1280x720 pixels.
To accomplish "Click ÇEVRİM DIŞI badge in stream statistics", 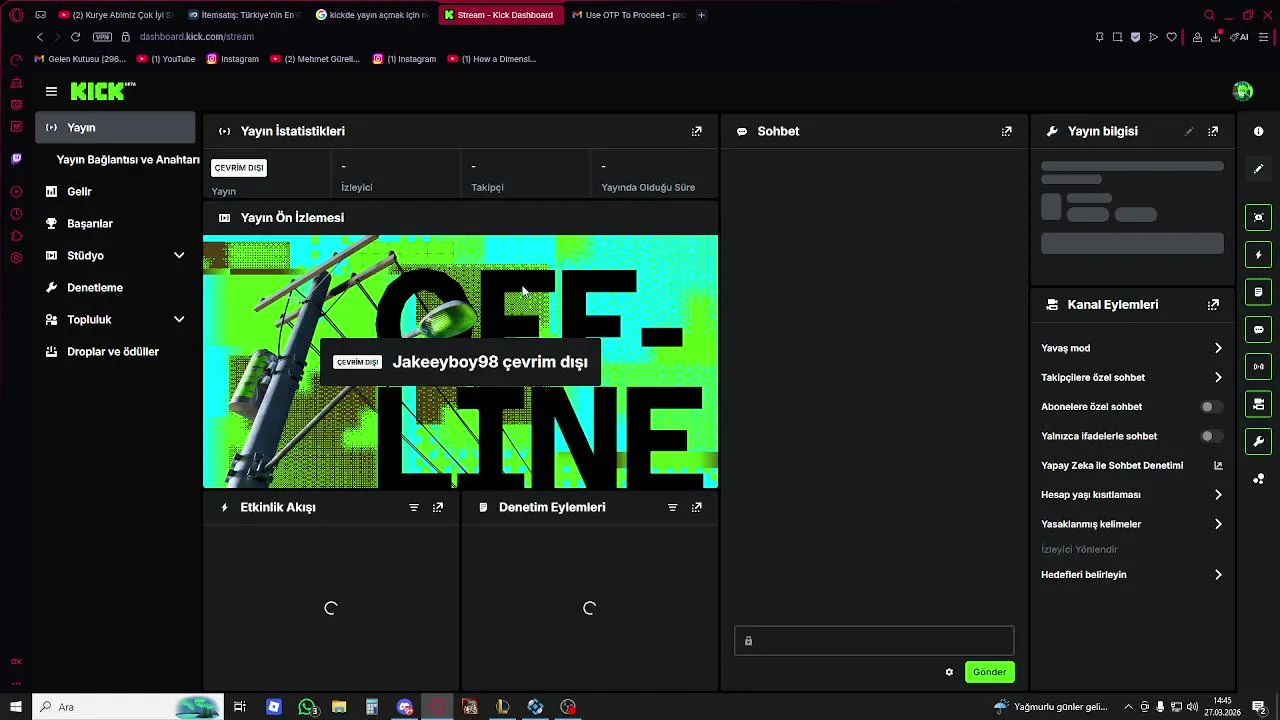I will [239, 168].
